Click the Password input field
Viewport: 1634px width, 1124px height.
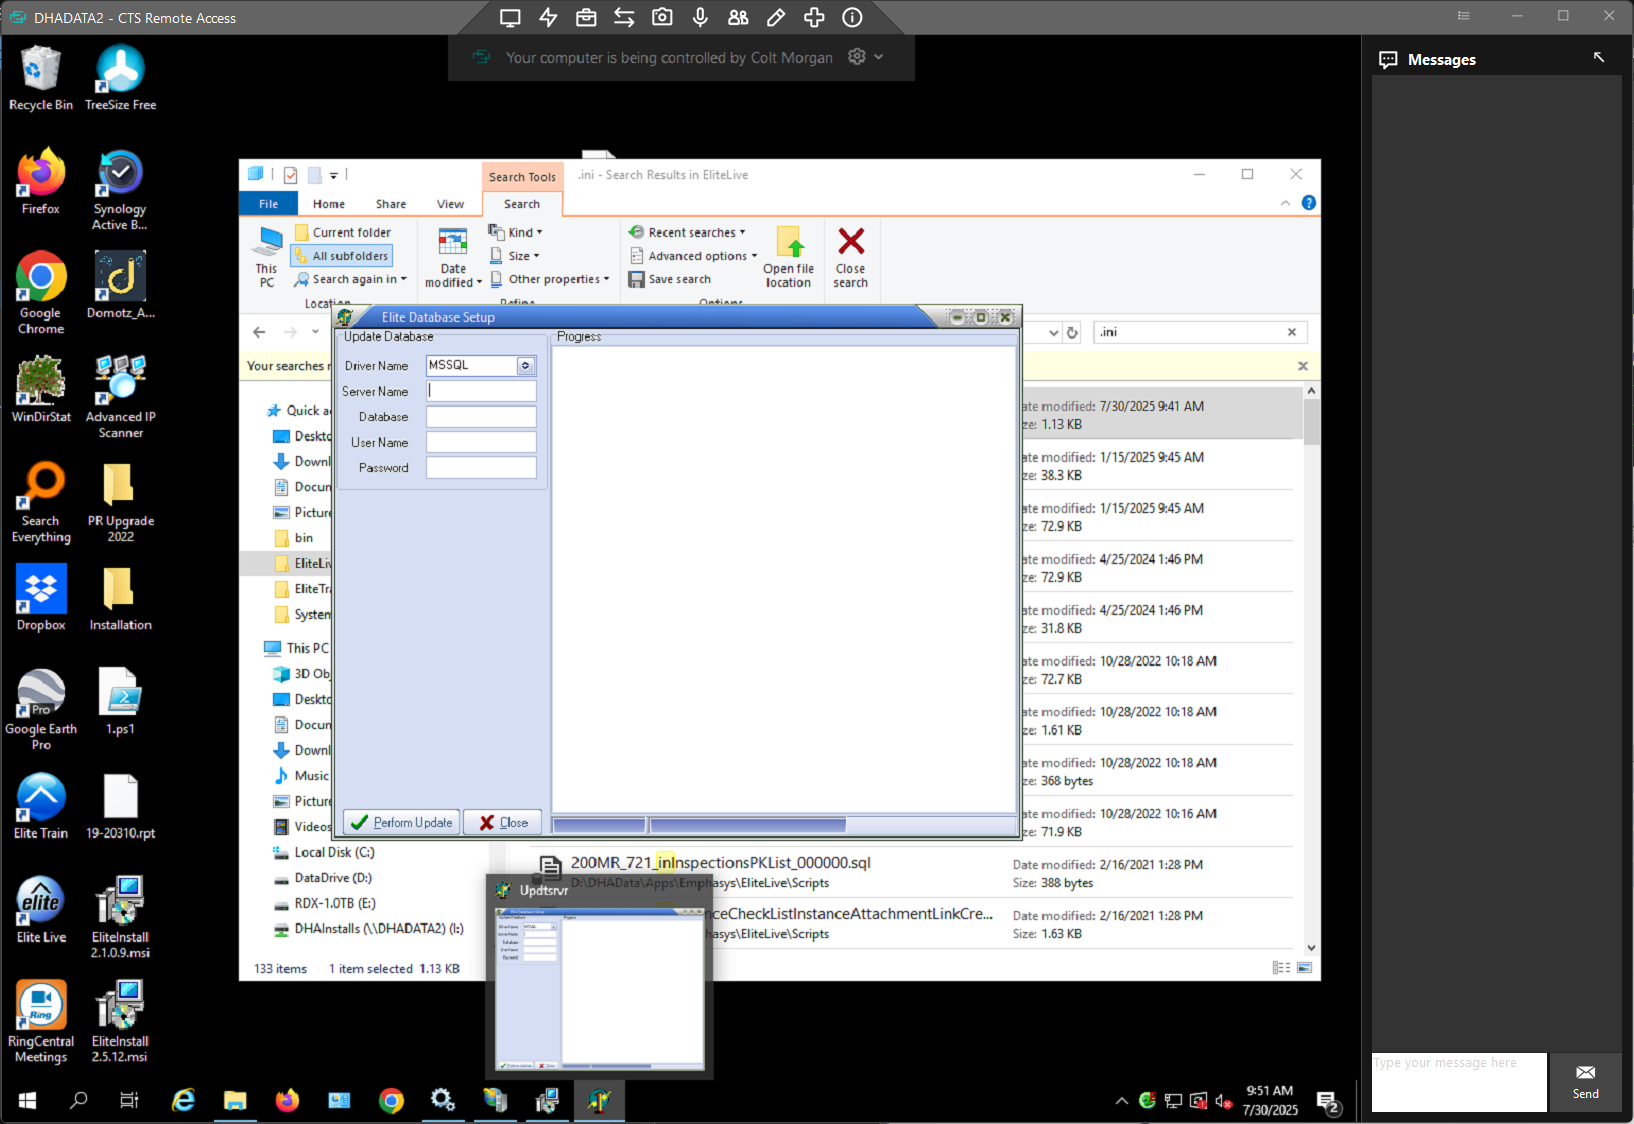(481, 467)
